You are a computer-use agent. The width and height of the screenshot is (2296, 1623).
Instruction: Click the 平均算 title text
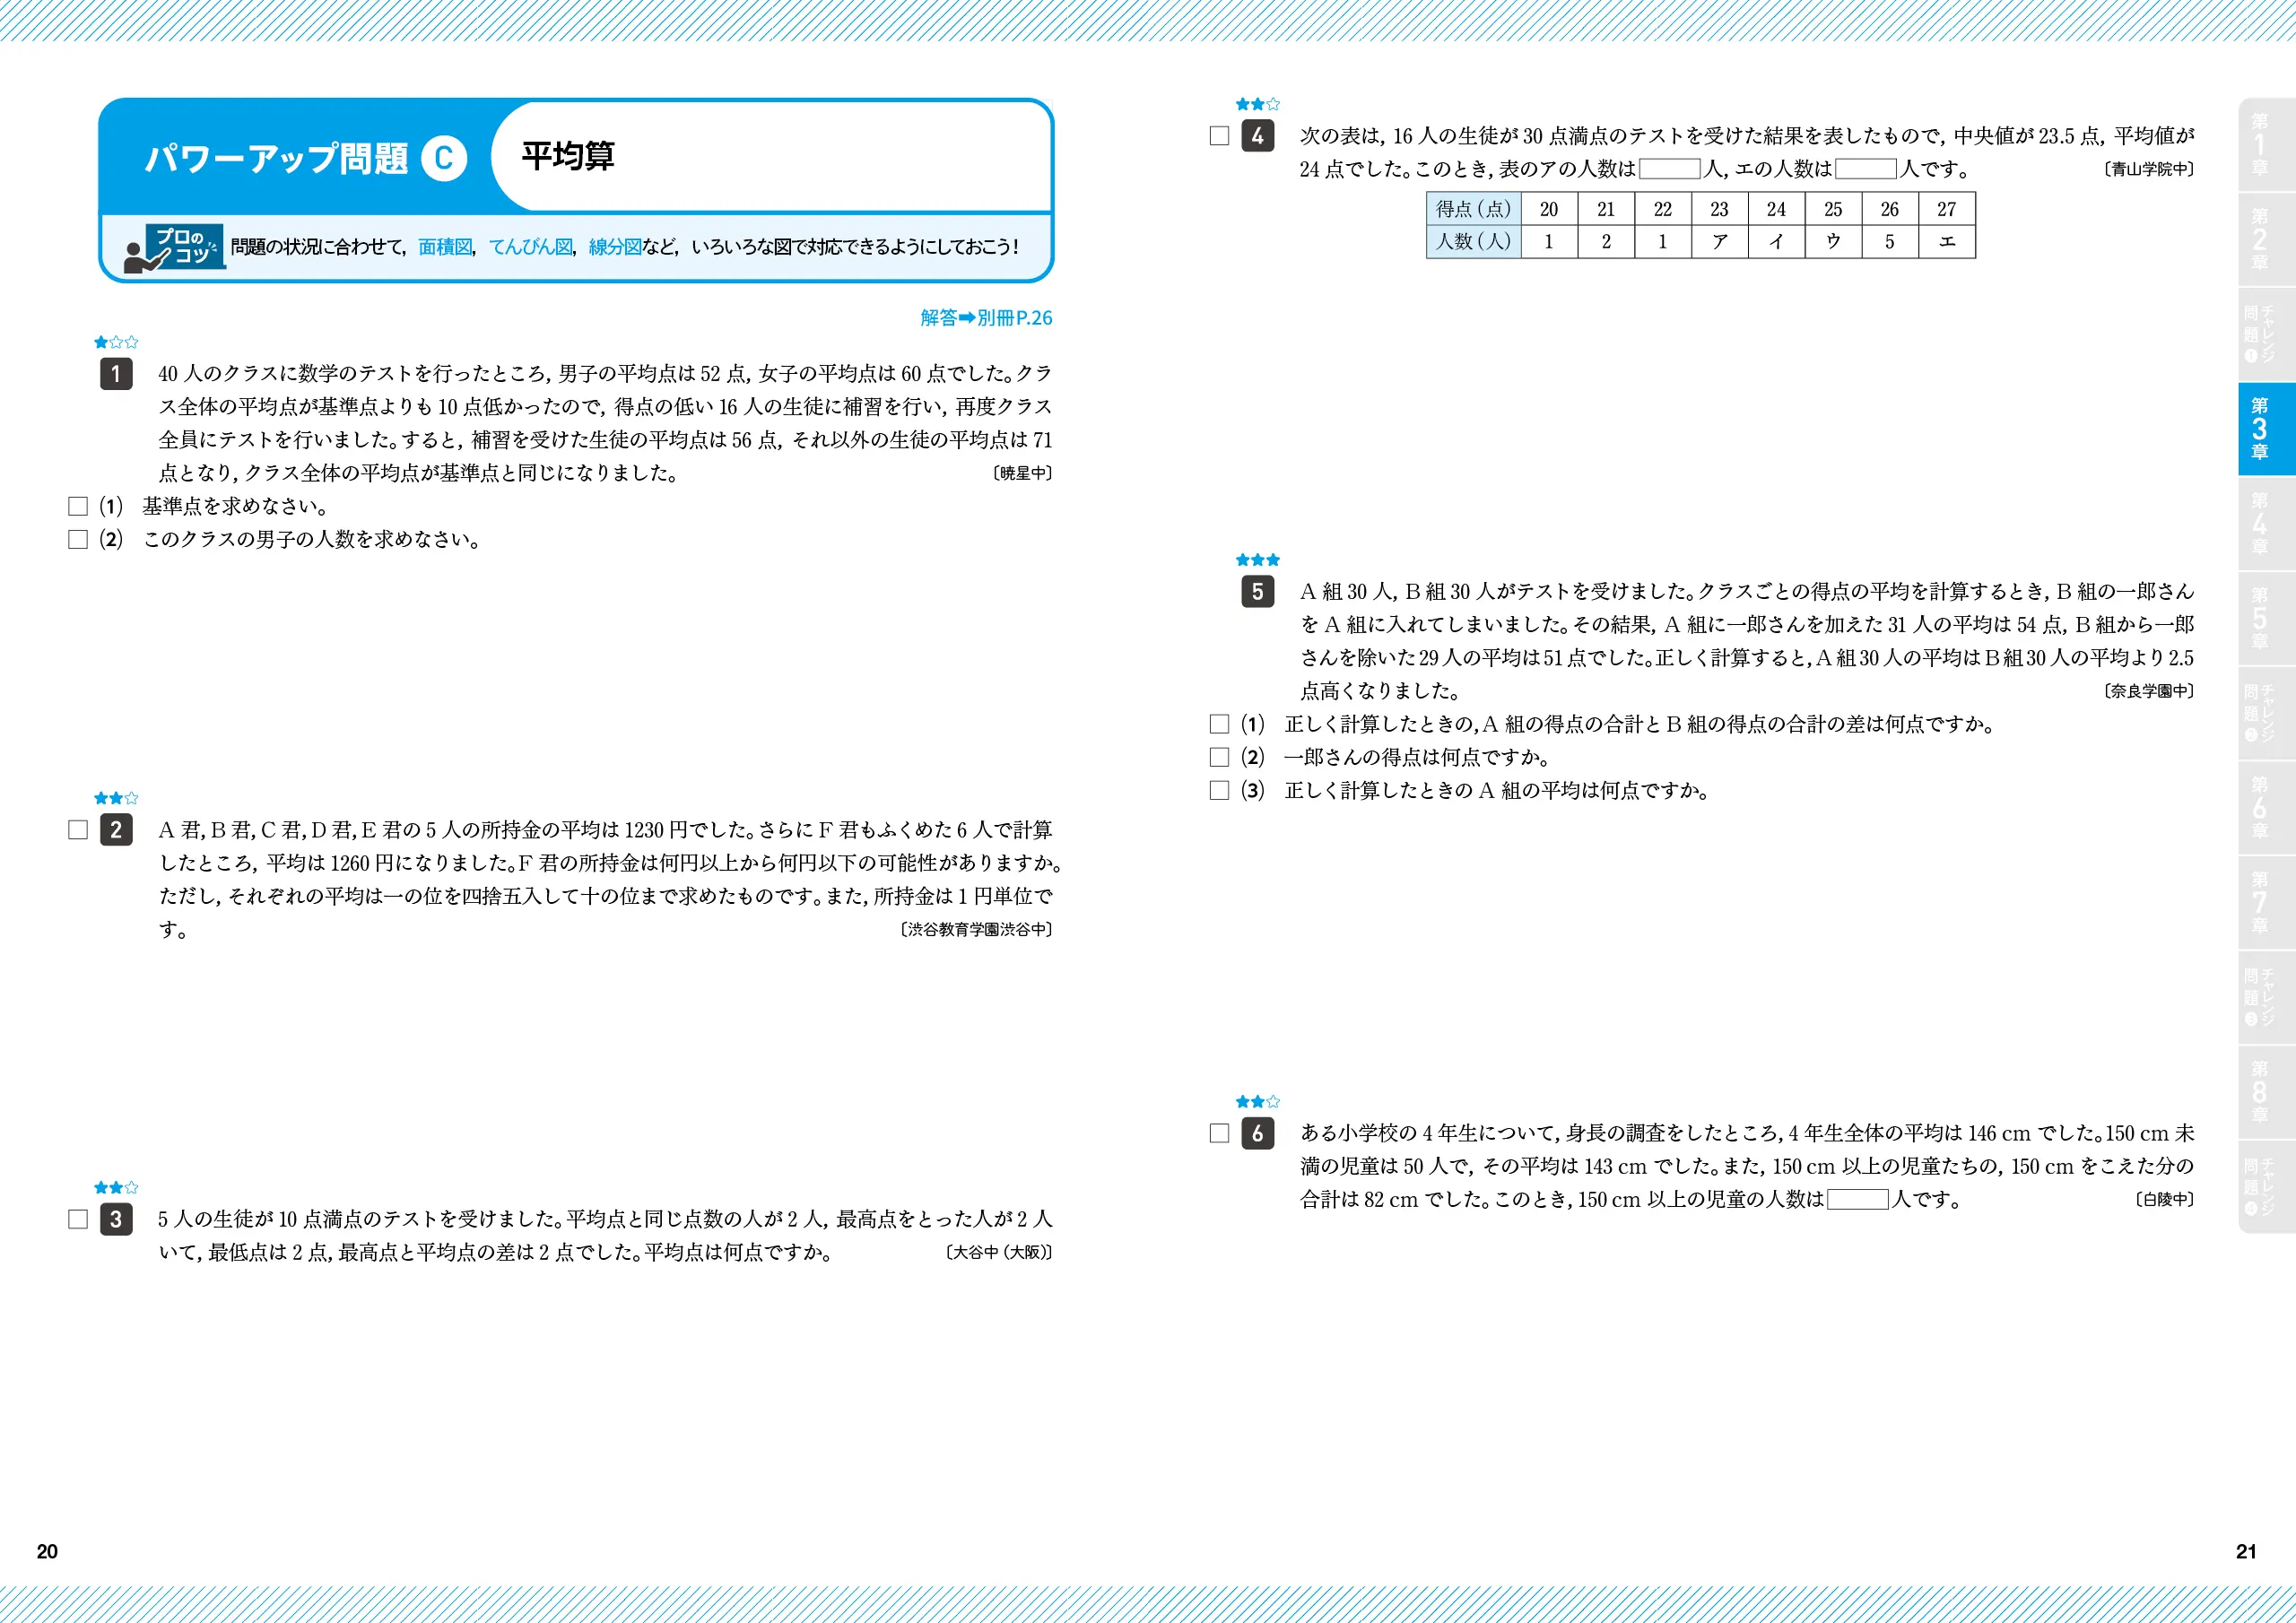coord(568,157)
